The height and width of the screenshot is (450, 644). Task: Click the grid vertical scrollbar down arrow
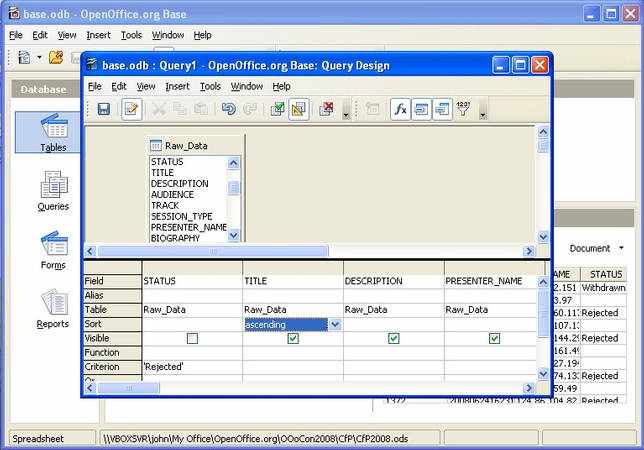tap(543, 374)
